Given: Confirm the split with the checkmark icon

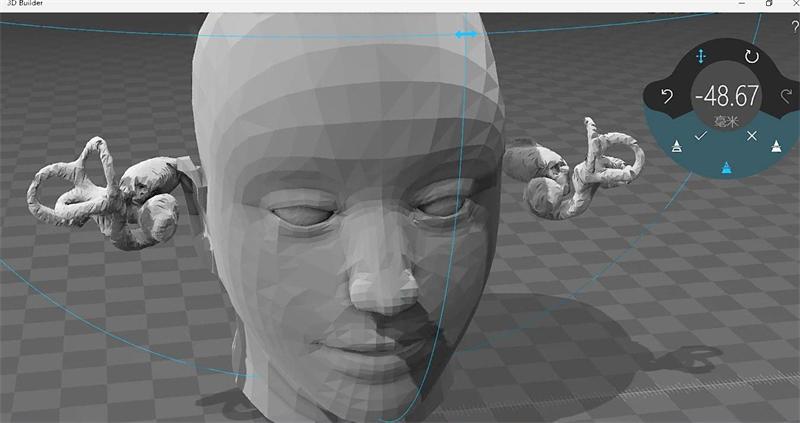Looking at the screenshot, I should pos(701,136).
